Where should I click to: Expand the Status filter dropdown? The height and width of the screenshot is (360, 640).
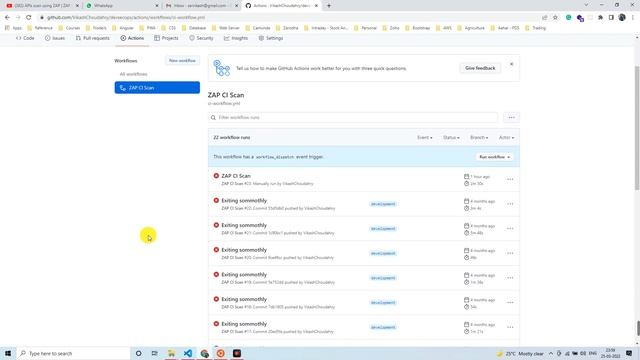pos(451,138)
